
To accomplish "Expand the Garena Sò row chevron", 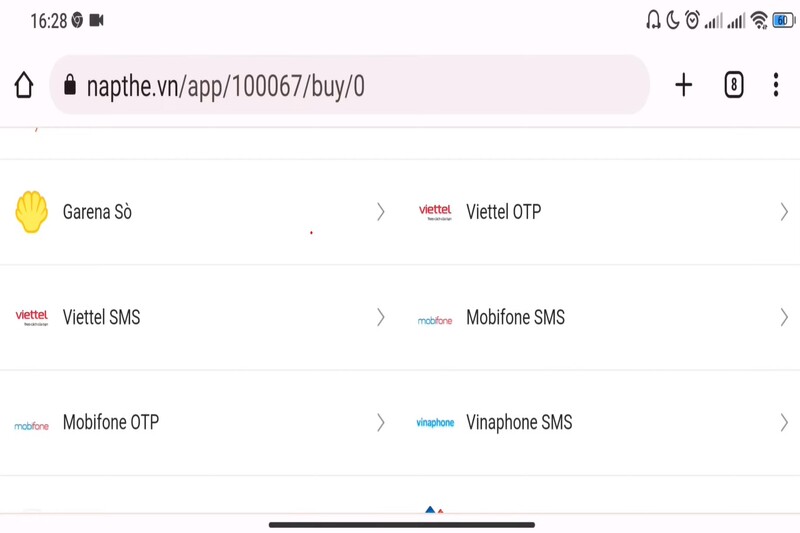I will (x=380, y=212).
